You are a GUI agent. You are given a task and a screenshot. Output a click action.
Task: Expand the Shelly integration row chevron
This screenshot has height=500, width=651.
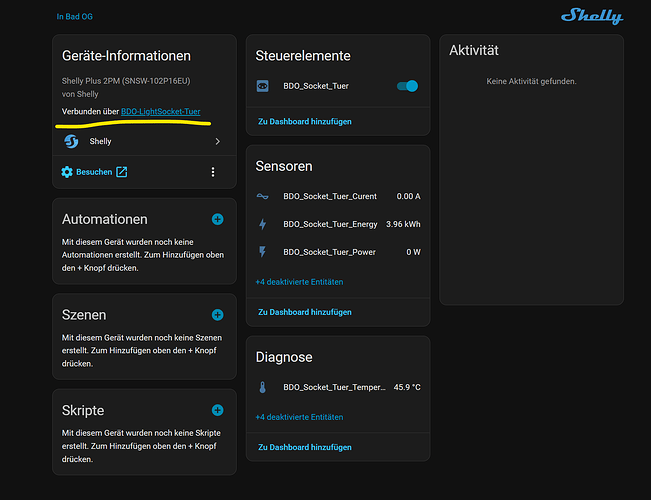(x=217, y=142)
